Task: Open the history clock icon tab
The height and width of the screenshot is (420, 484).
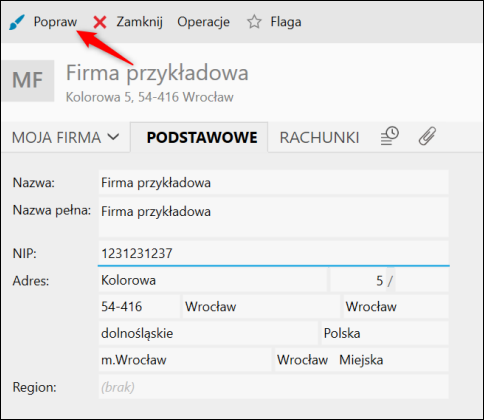Action: tap(390, 136)
